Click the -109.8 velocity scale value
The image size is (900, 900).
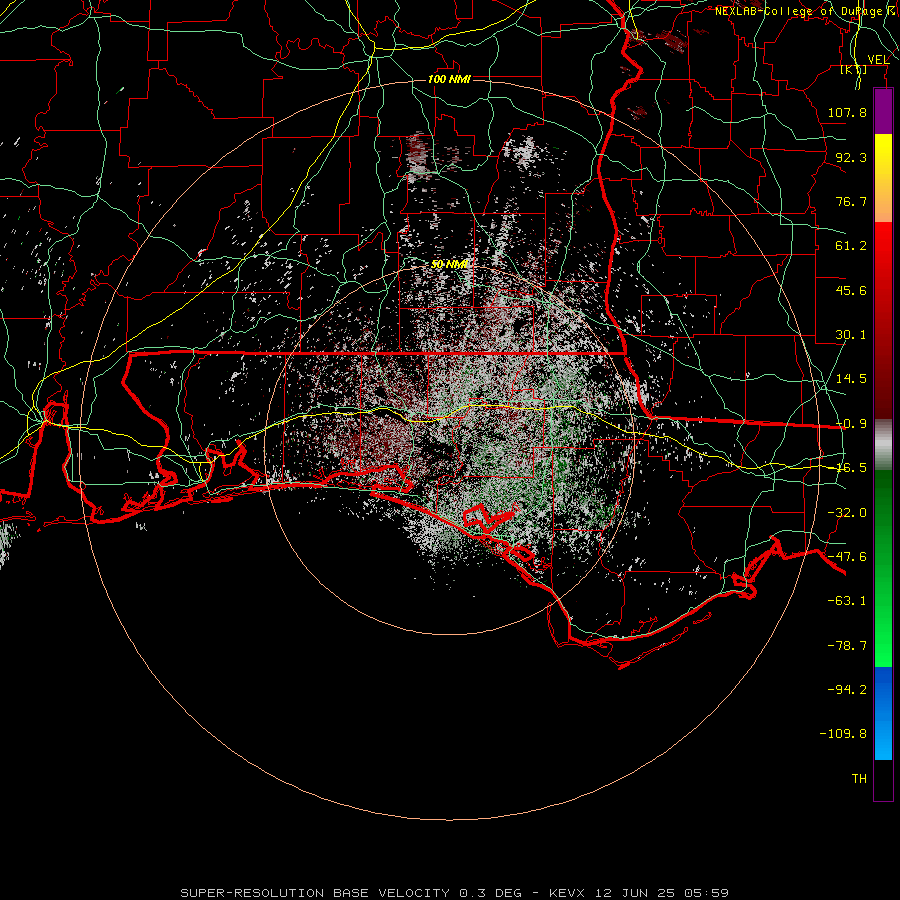click(843, 734)
